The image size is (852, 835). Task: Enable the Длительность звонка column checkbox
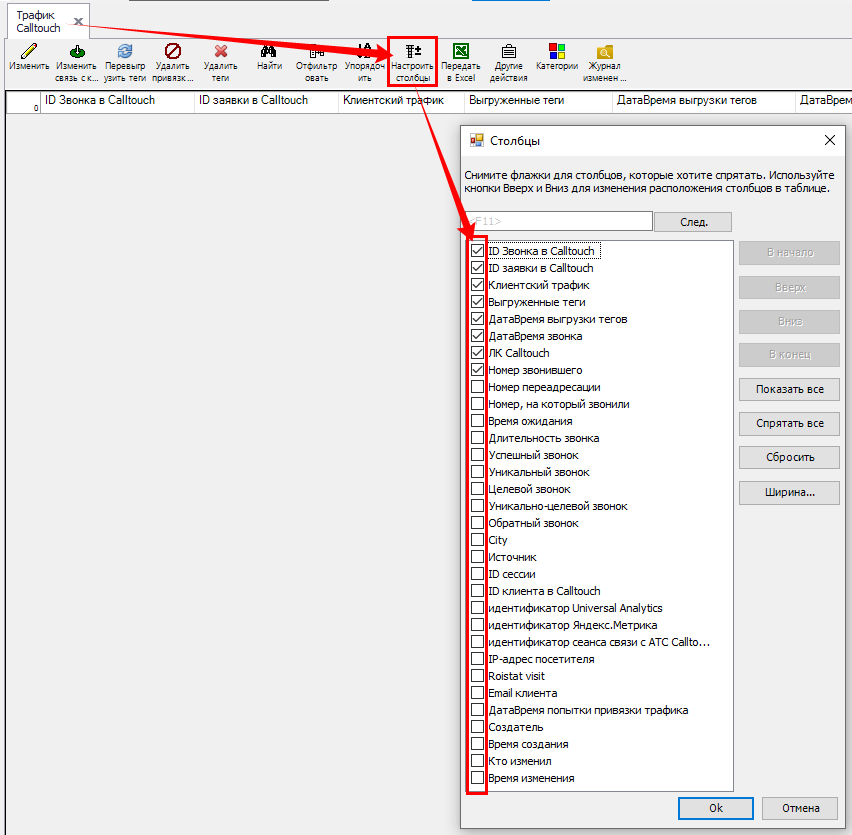[x=477, y=438]
